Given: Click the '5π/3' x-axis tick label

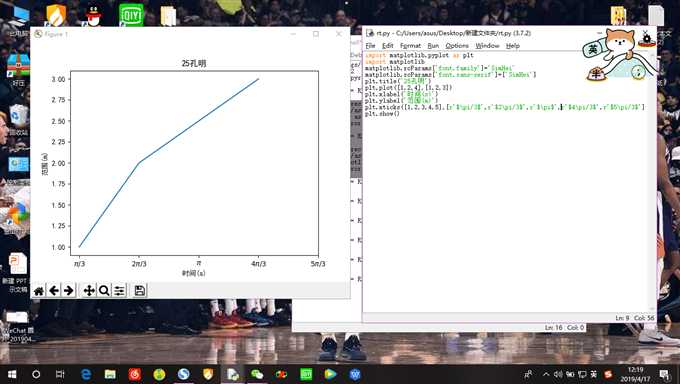Looking at the screenshot, I should coord(318,264).
